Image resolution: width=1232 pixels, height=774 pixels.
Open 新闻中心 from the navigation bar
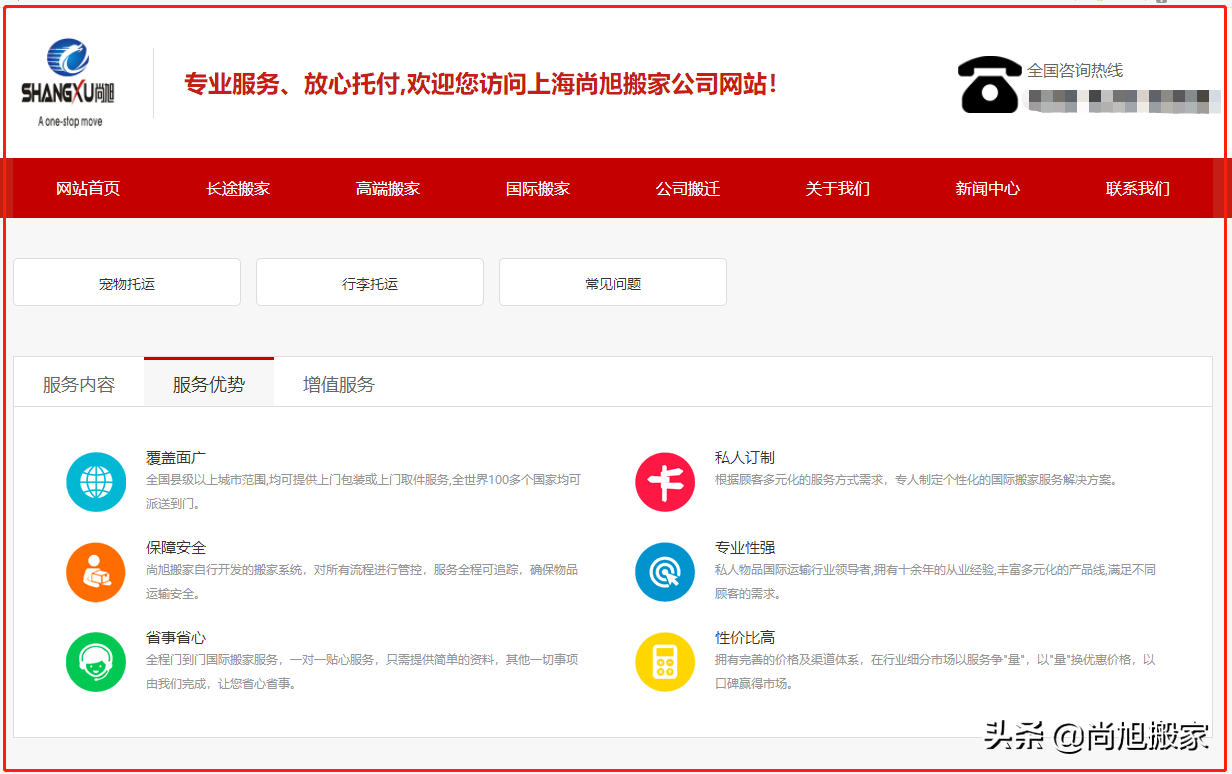[x=988, y=188]
